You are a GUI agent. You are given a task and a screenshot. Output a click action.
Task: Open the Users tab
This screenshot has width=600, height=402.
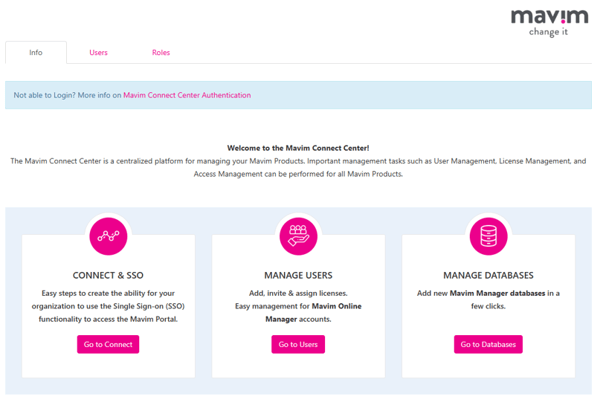tap(98, 53)
